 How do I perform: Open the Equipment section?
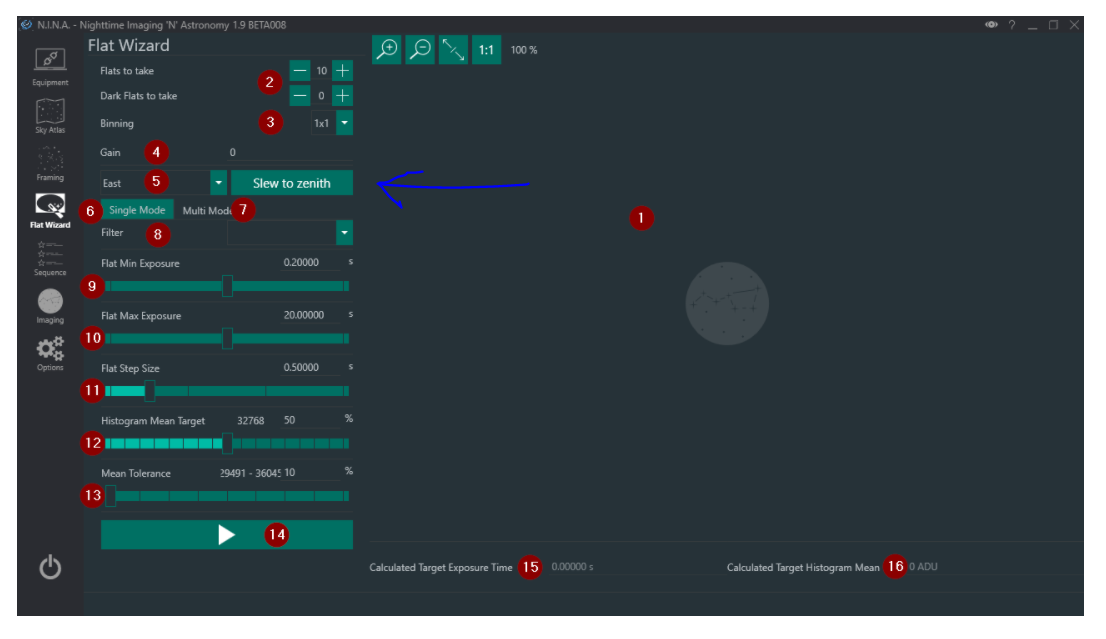coord(50,67)
